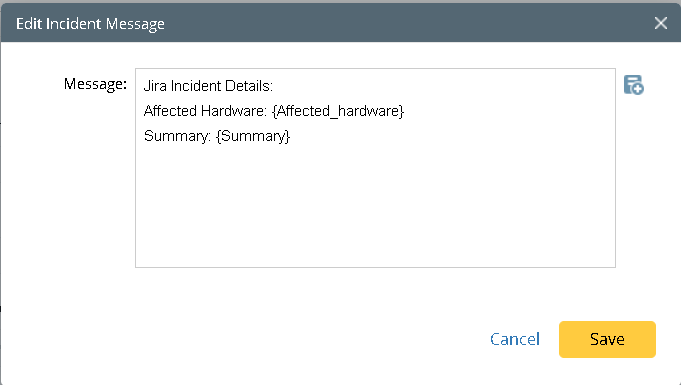Save the incident message
The image size is (681, 385).
pyautogui.click(x=607, y=339)
